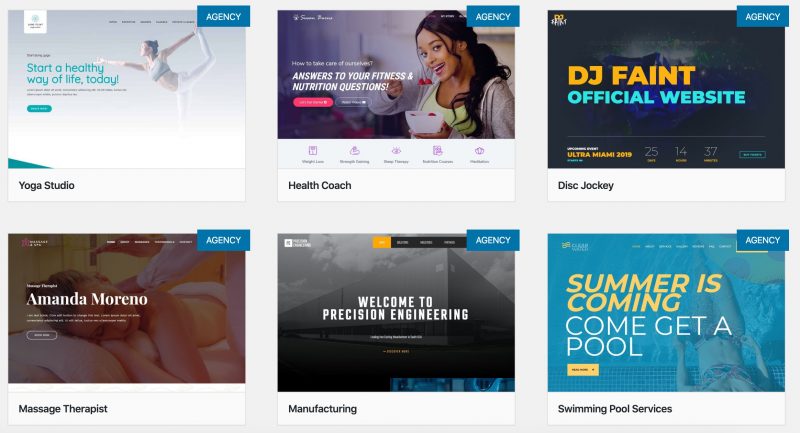Image resolution: width=800 pixels, height=433 pixels.
Task: Click the Sleep Therapy eye icon
Action: [x=396, y=150]
